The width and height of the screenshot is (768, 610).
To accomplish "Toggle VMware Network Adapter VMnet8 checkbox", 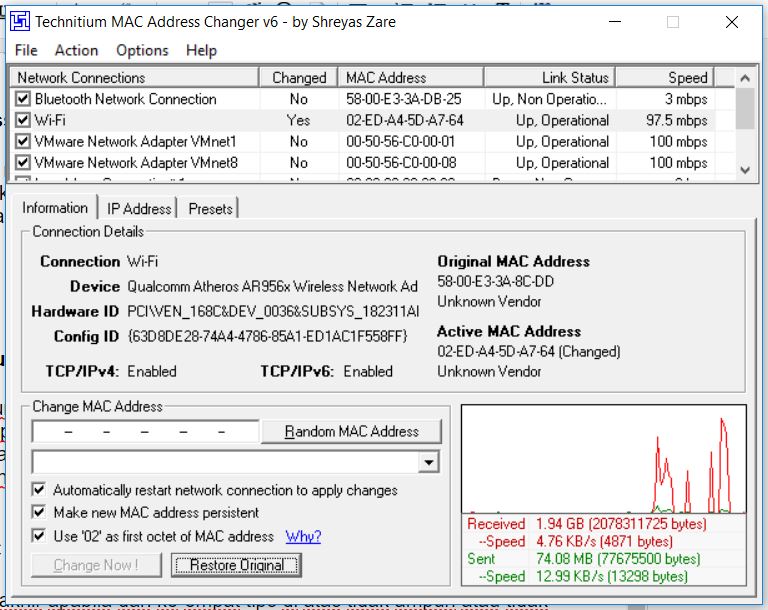I will (x=23, y=163).
